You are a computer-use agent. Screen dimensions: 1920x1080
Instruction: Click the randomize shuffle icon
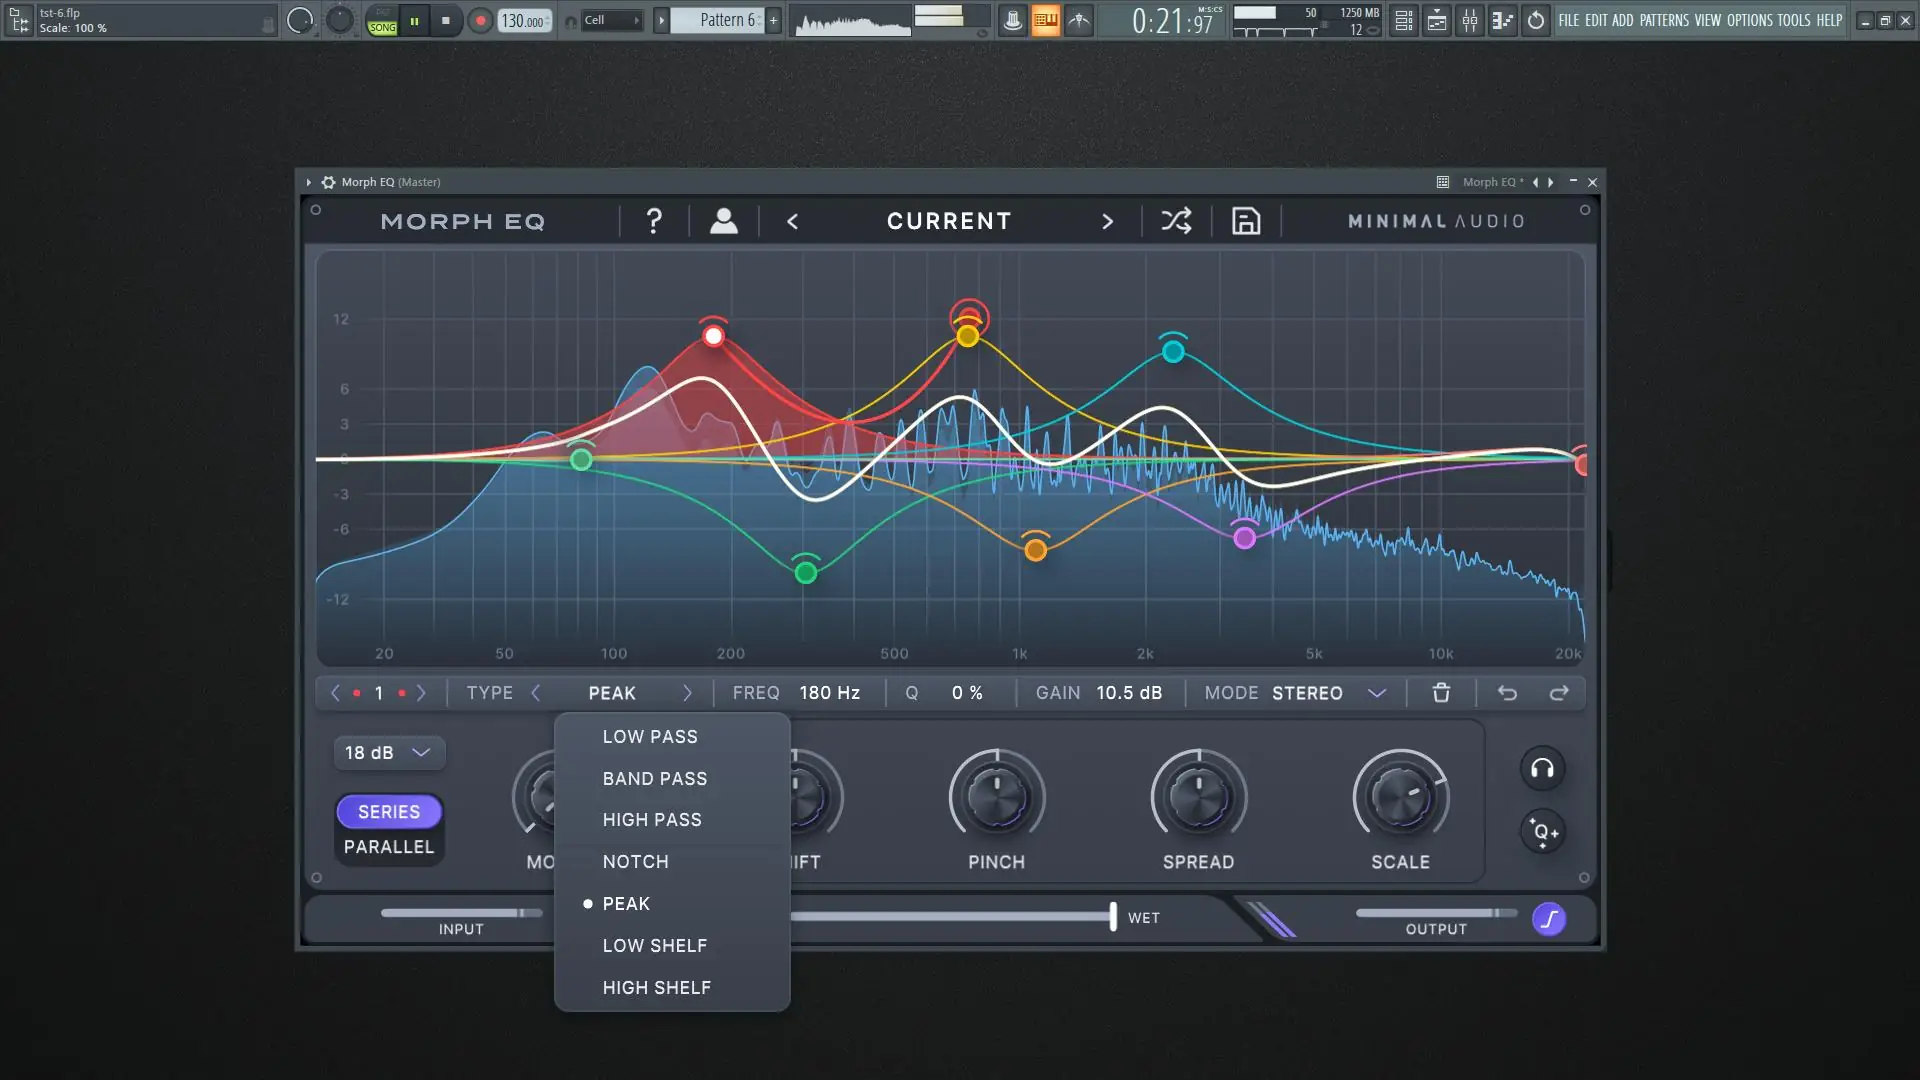coord(1176,221)
